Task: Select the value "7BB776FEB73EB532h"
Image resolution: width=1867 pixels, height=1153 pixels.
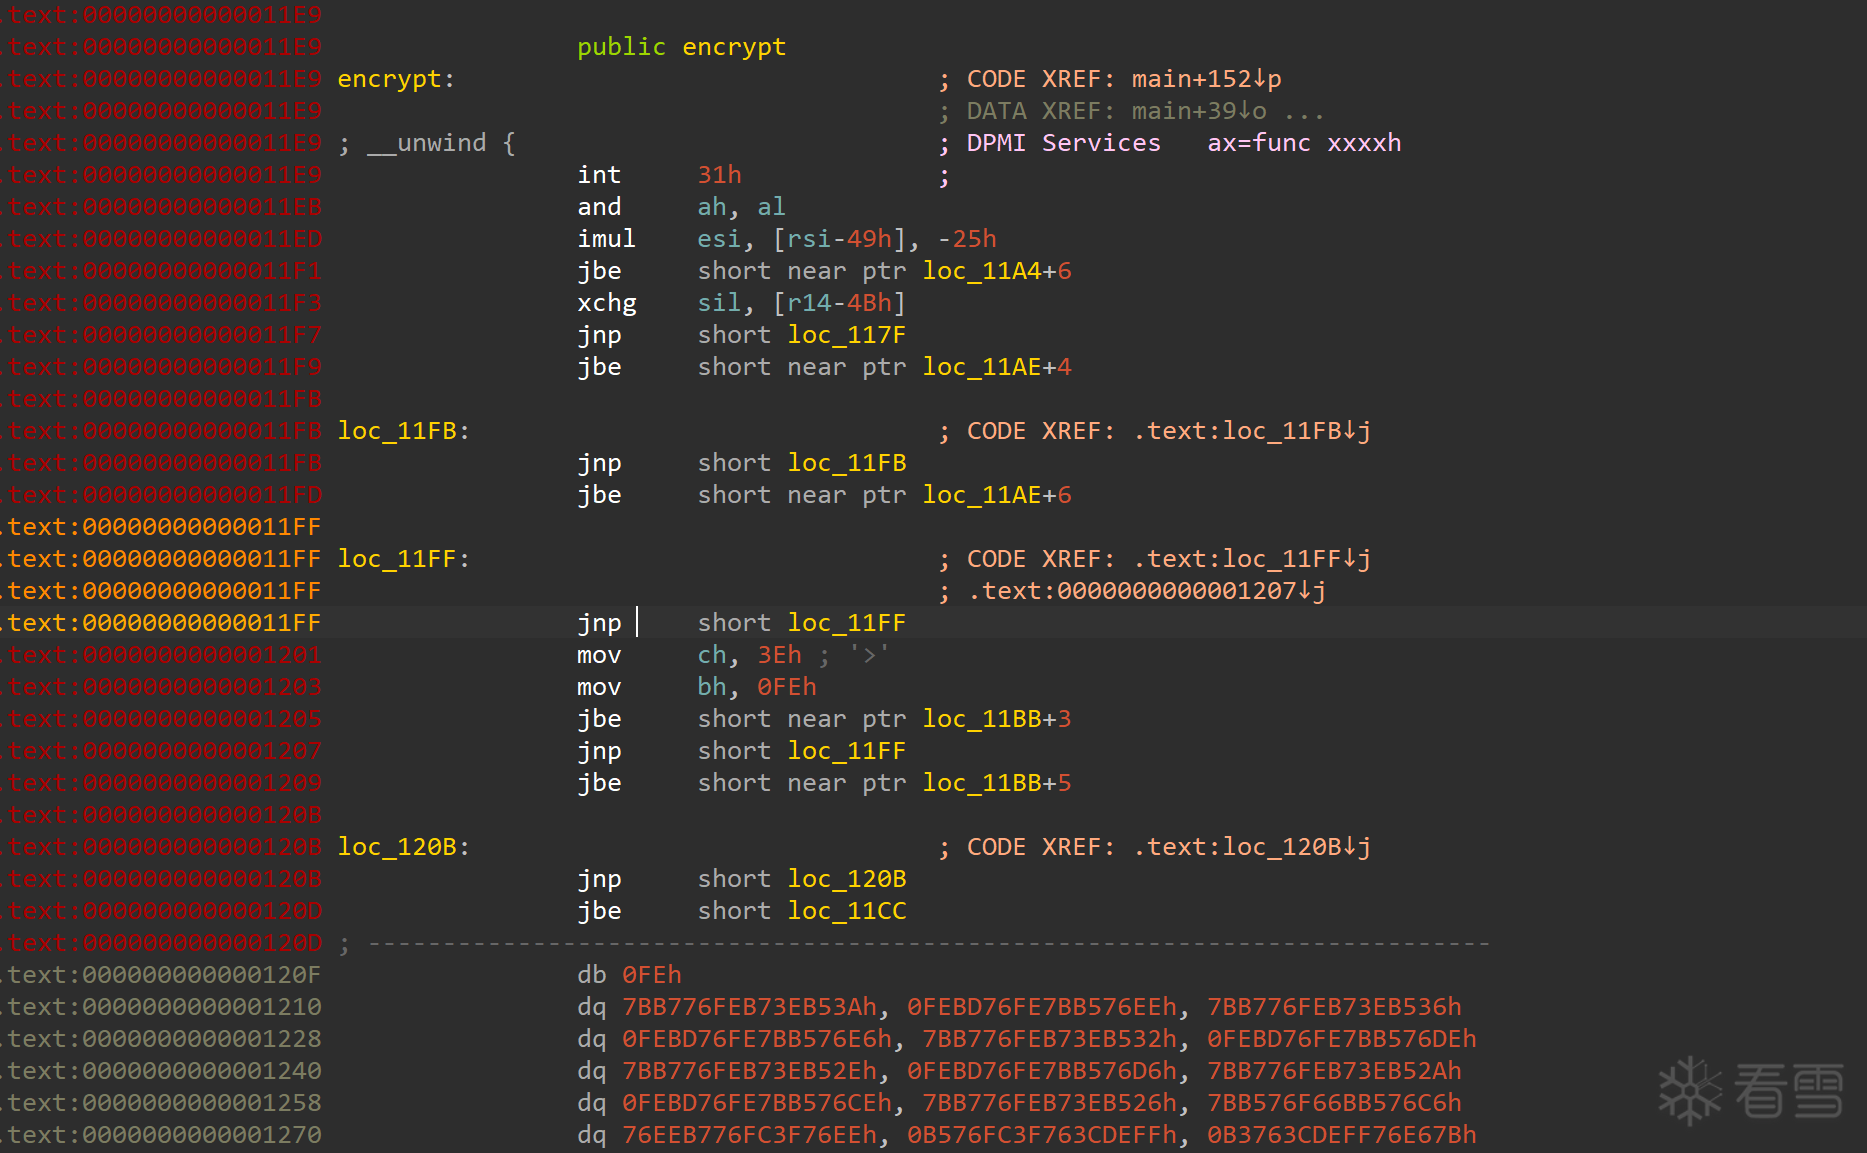Action: tap(1049, 1039)
